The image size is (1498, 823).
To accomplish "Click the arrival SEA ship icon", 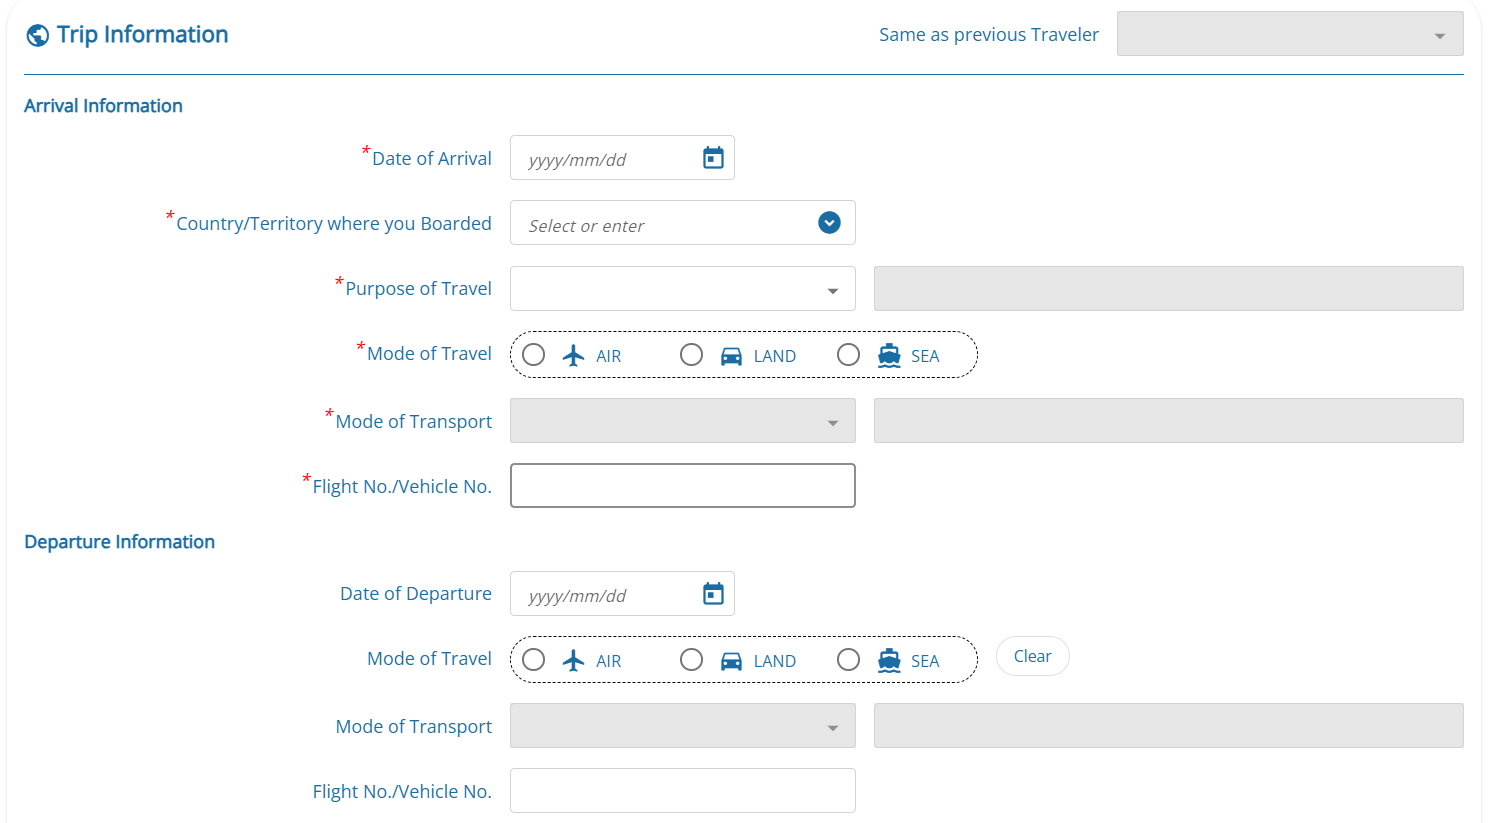I will 889,355.
